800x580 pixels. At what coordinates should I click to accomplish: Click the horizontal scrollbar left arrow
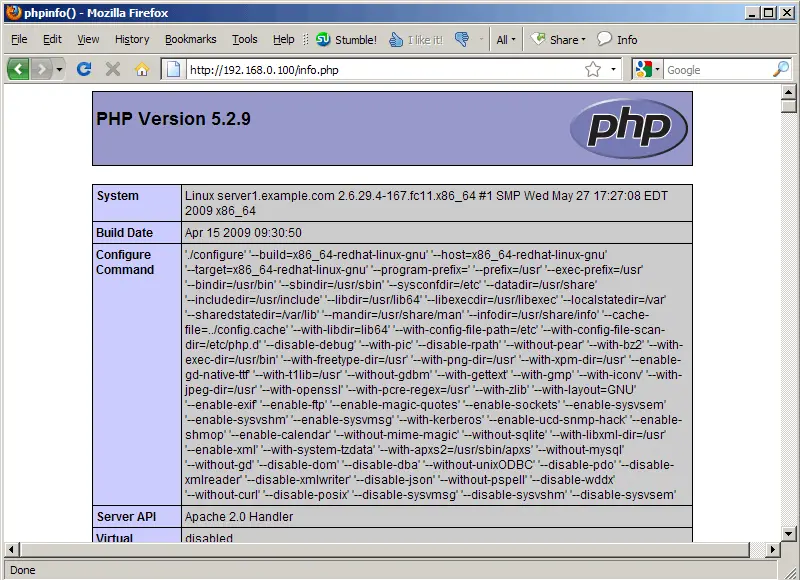pyautogui.click(x=12, y=549)
